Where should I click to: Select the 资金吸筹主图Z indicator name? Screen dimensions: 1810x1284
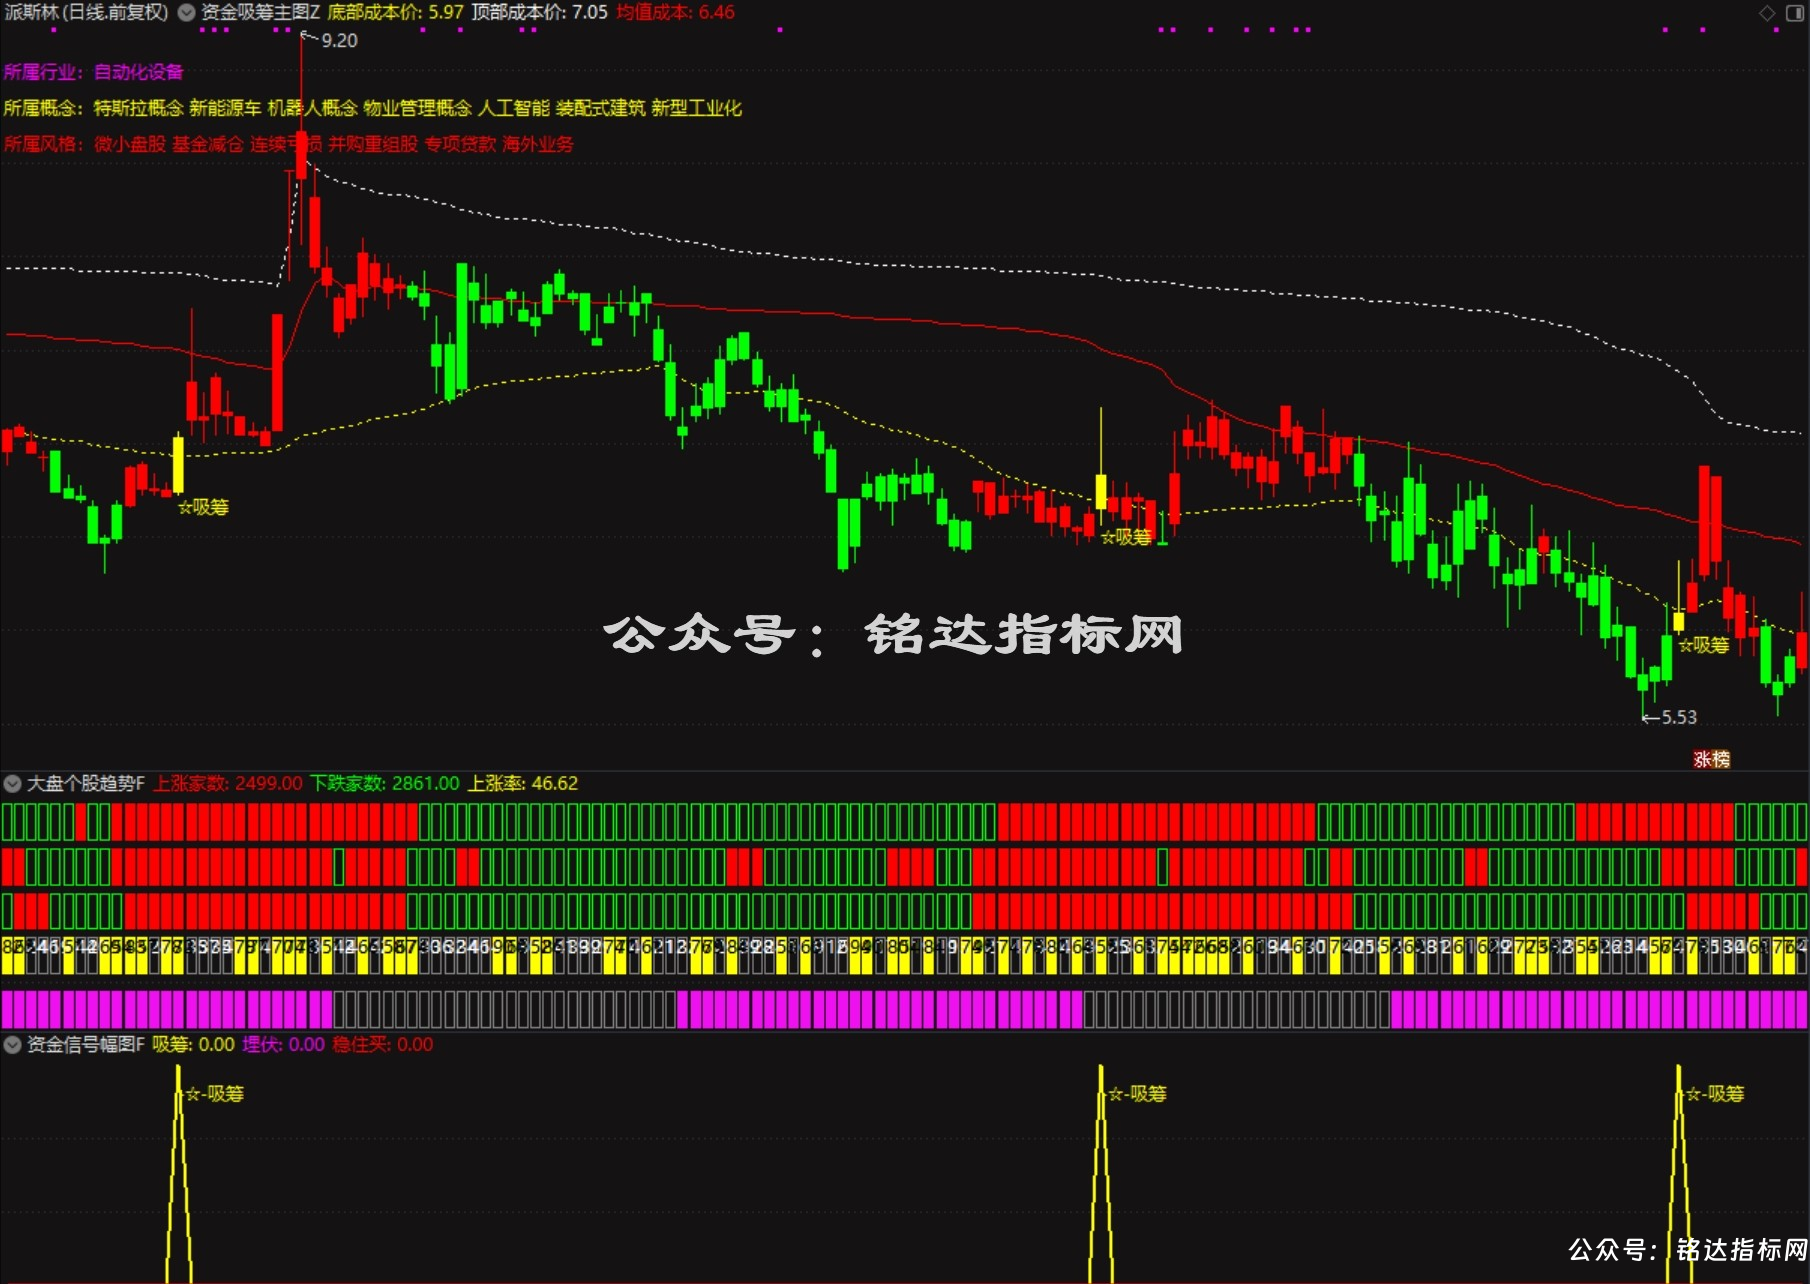[x=260, y=13]
